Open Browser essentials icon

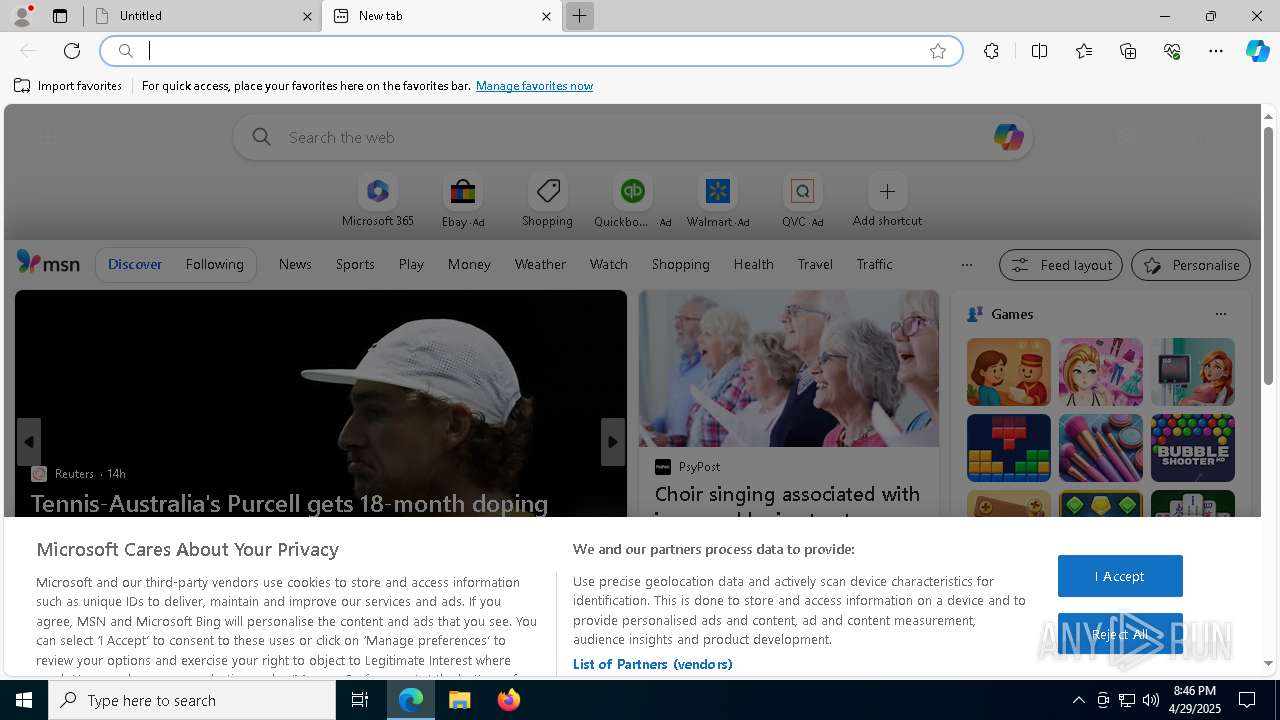[x=1172, y=51]
